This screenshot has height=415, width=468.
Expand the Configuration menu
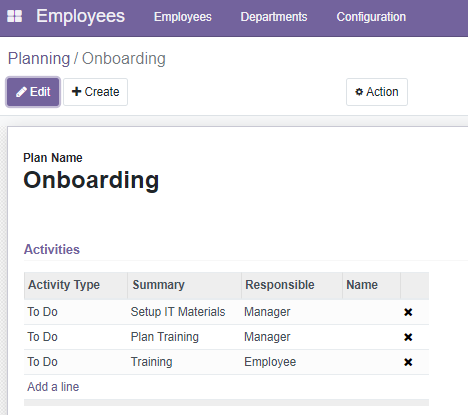point(371,17)
